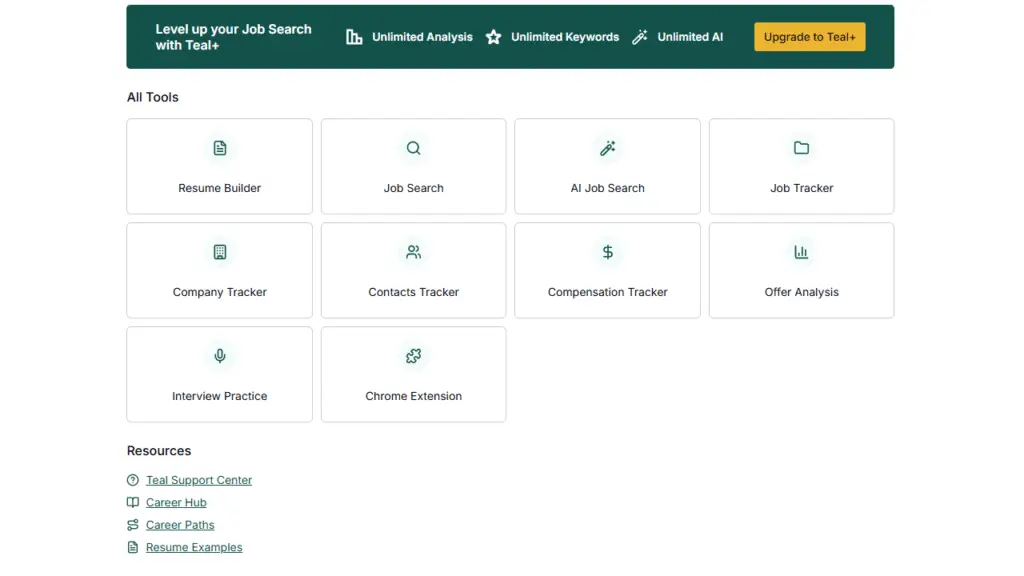Click the Job Search magnifier icon
The image size is (1024, 576).
point(413,148)
